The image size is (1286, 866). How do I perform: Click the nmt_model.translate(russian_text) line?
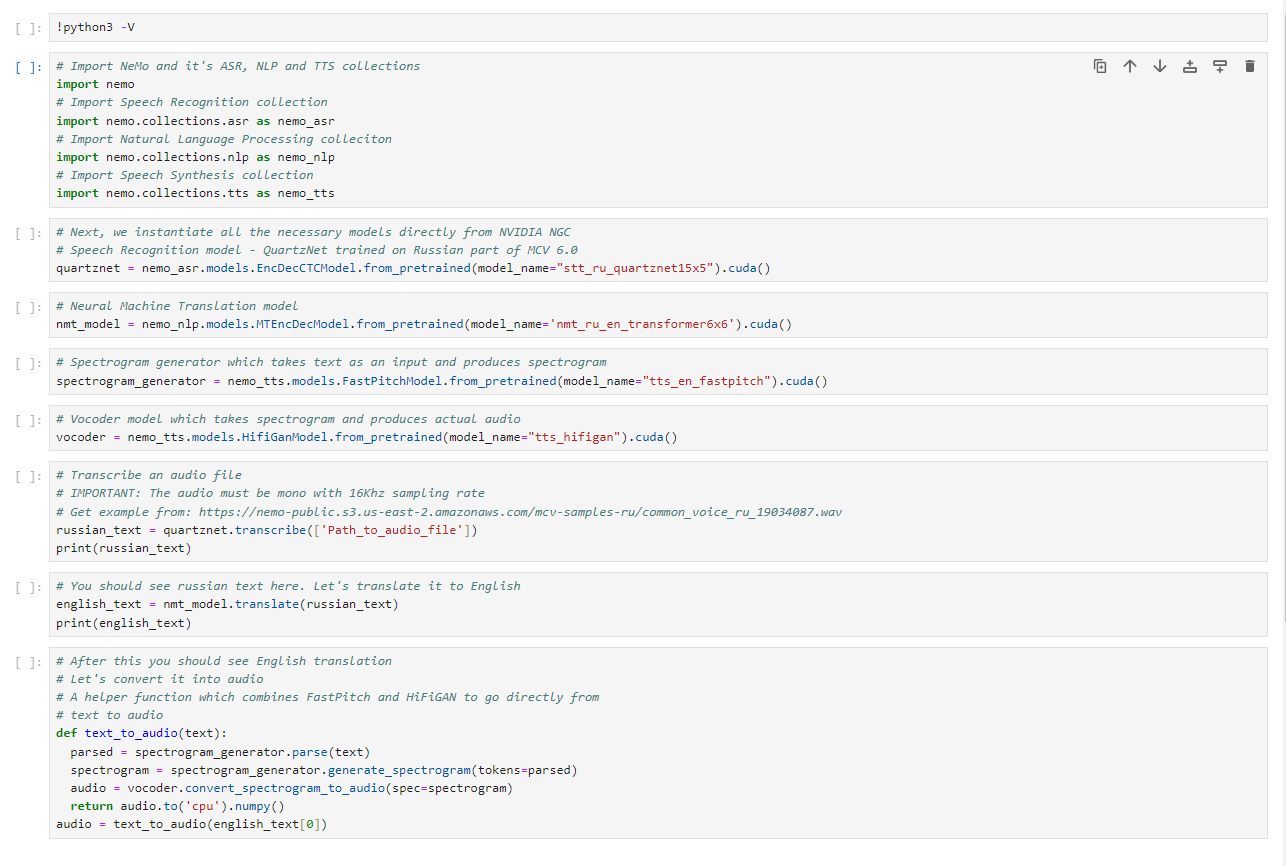227,604
